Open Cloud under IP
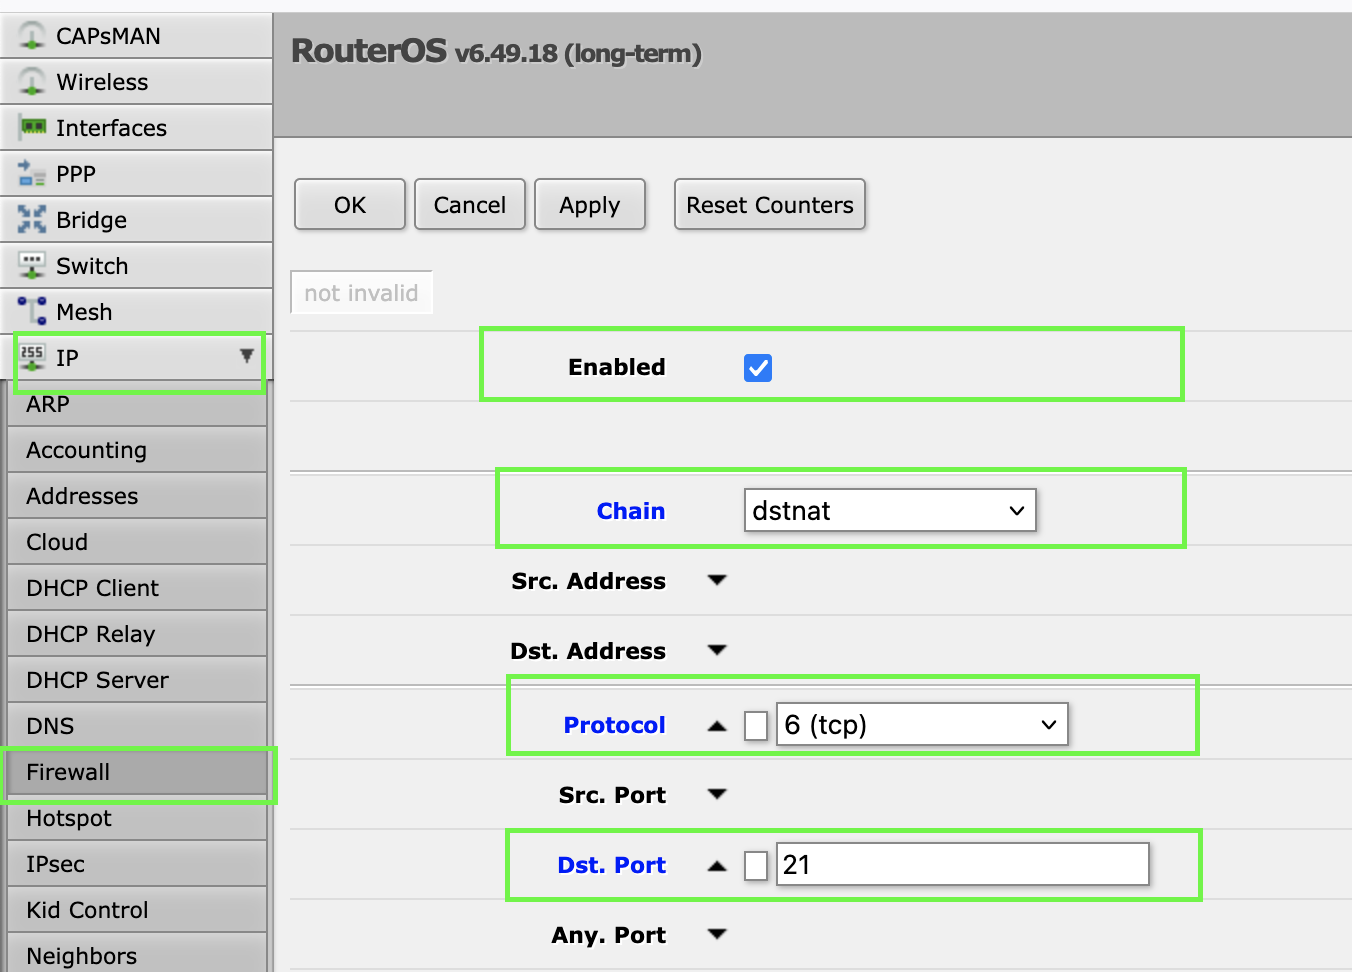1352x972 pixels. pos(137,542)
